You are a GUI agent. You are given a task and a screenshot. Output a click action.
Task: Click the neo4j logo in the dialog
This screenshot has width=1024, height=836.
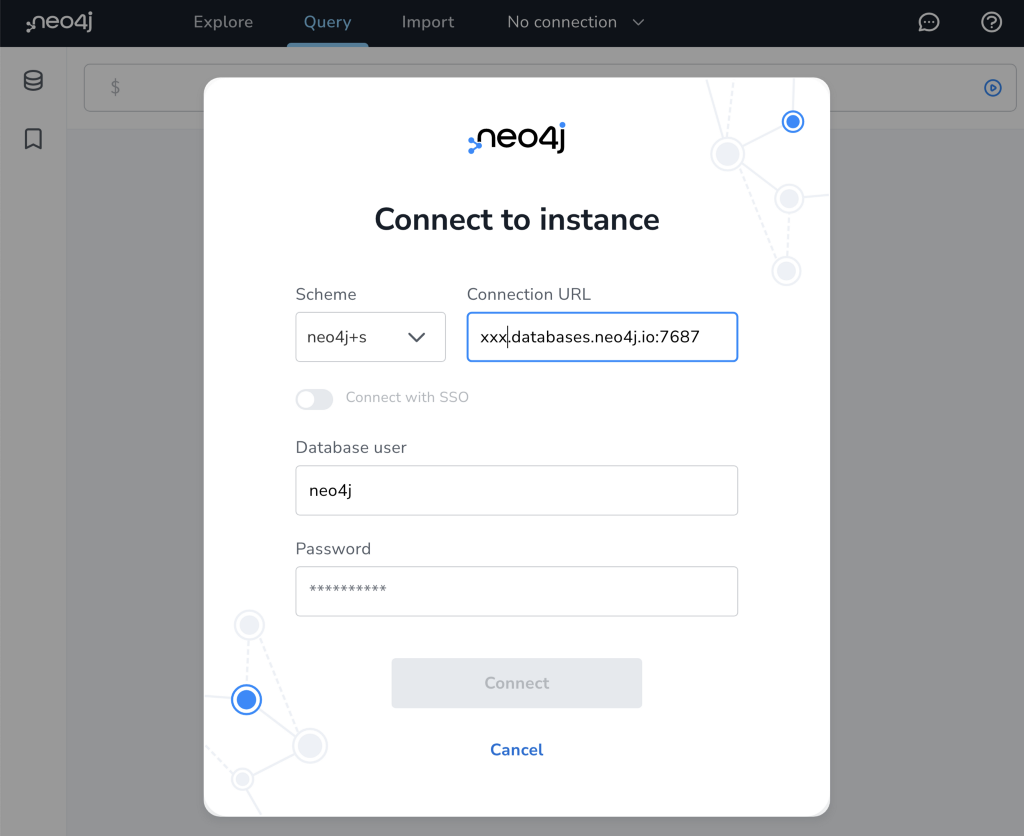517,138
